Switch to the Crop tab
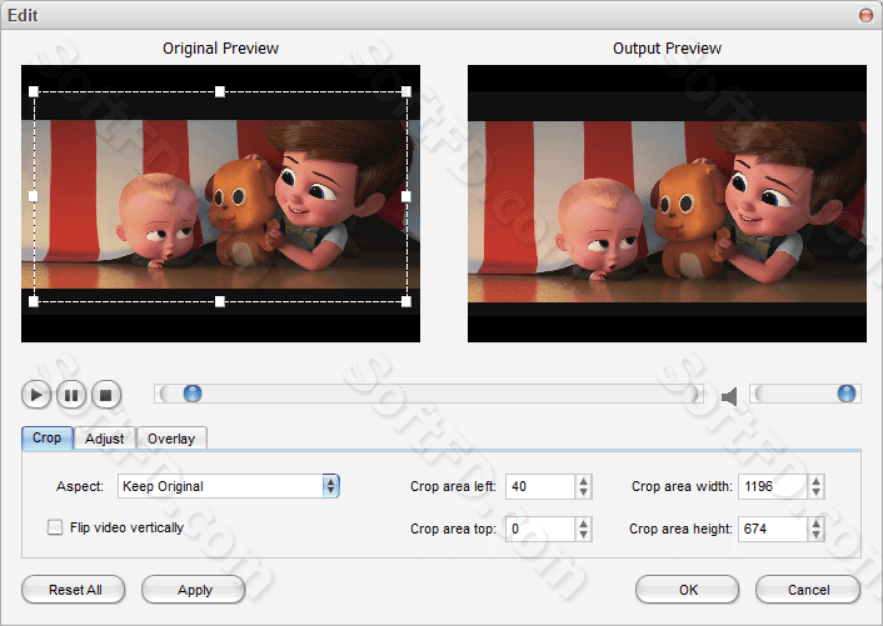This screenshot has height=626, width=883. click(x=47, y=437)
